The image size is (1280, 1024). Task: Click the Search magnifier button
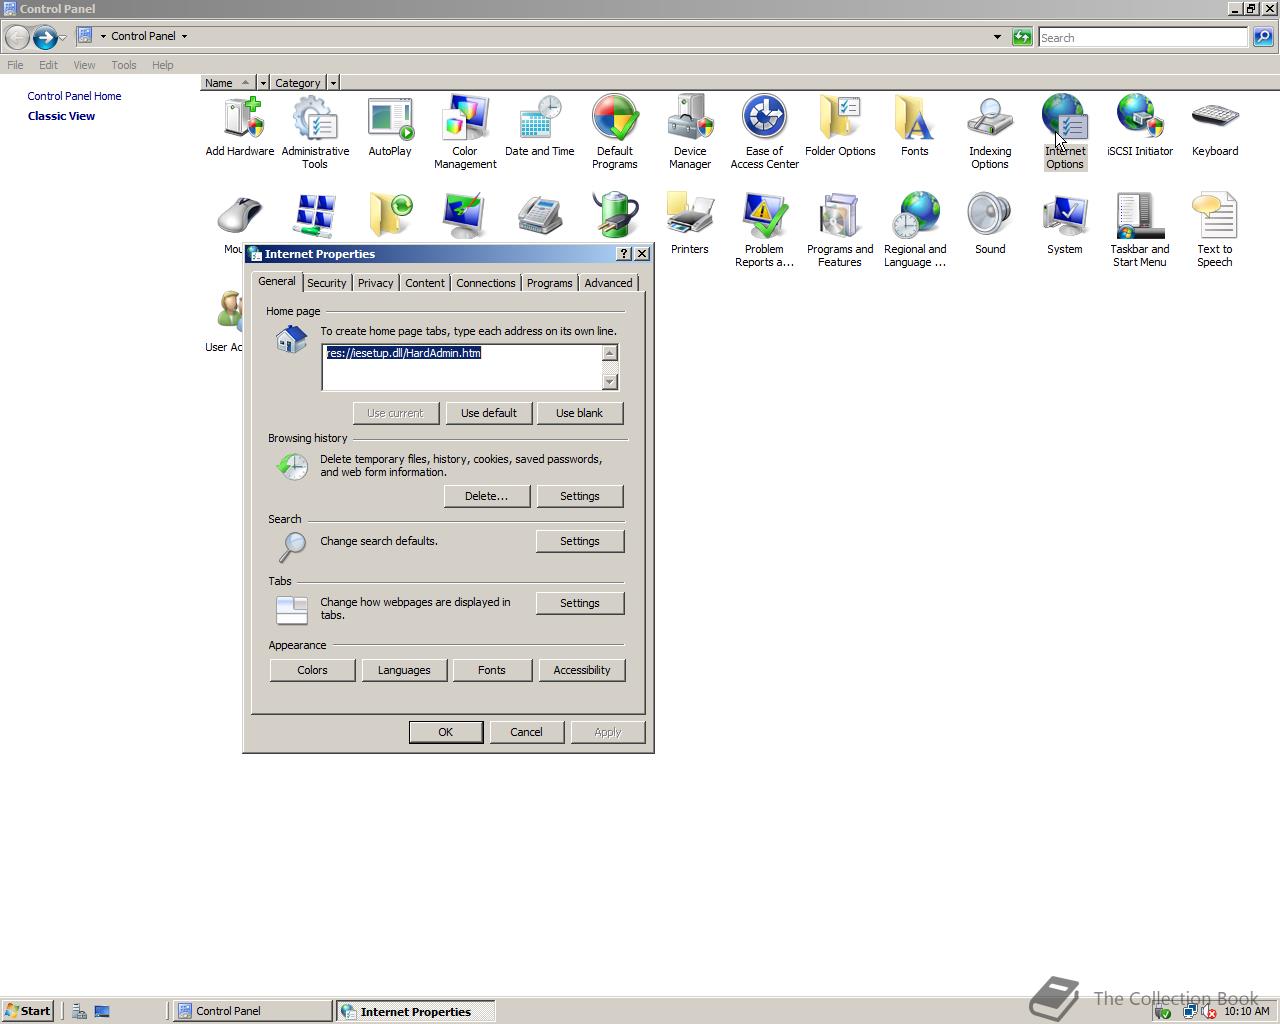[1263, 37]
